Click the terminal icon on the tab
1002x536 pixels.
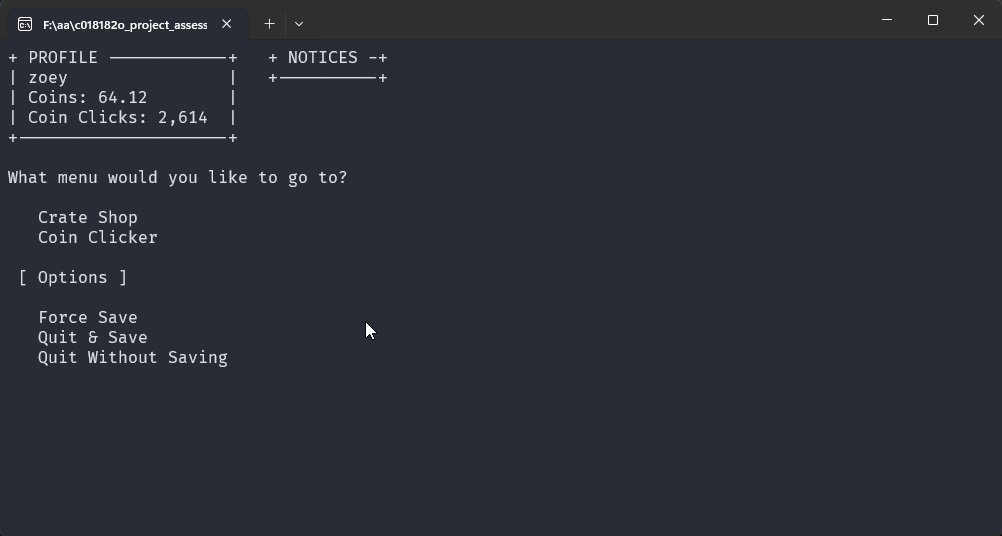25,24
